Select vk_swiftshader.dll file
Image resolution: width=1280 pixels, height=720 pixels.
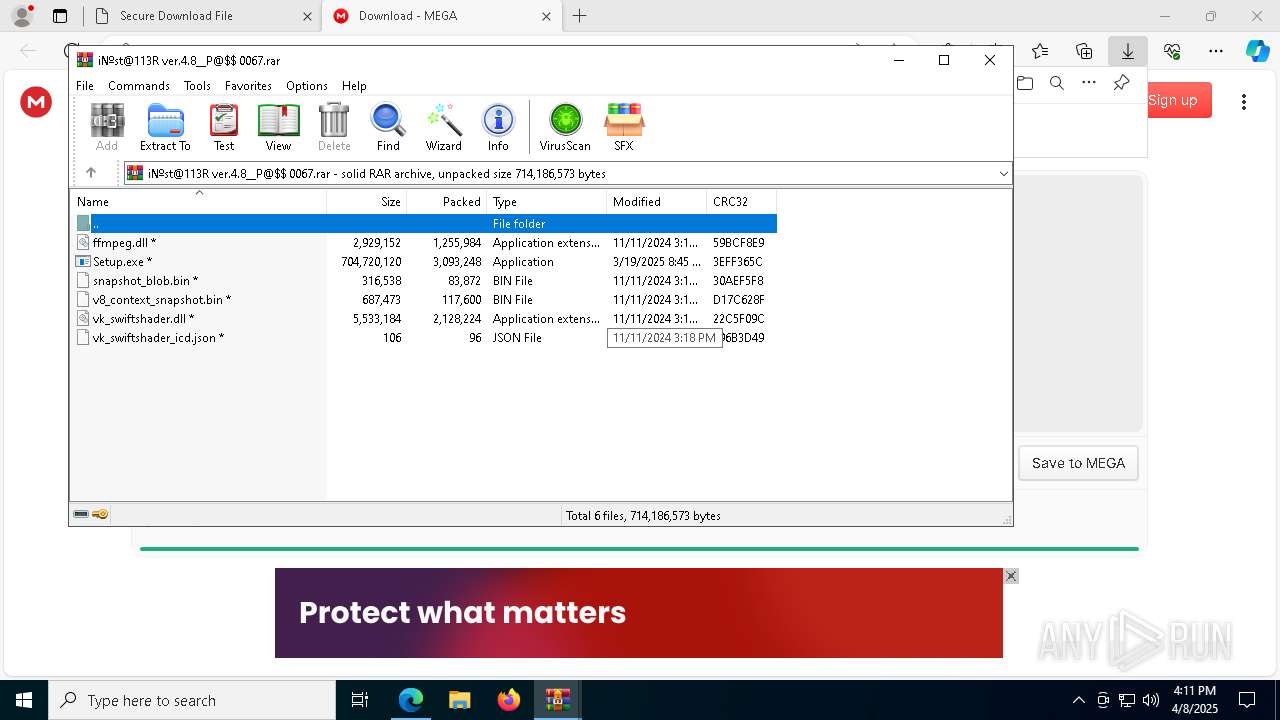(424, 318)
